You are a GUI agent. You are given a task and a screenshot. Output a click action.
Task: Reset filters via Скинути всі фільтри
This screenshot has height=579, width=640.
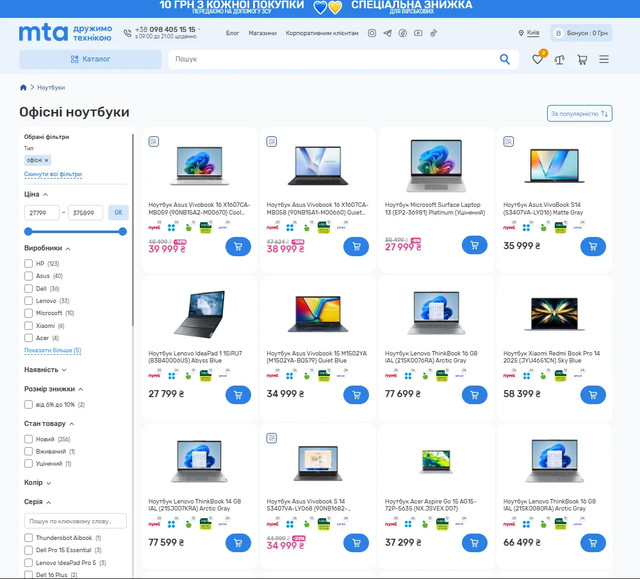(x=53, y=174)
